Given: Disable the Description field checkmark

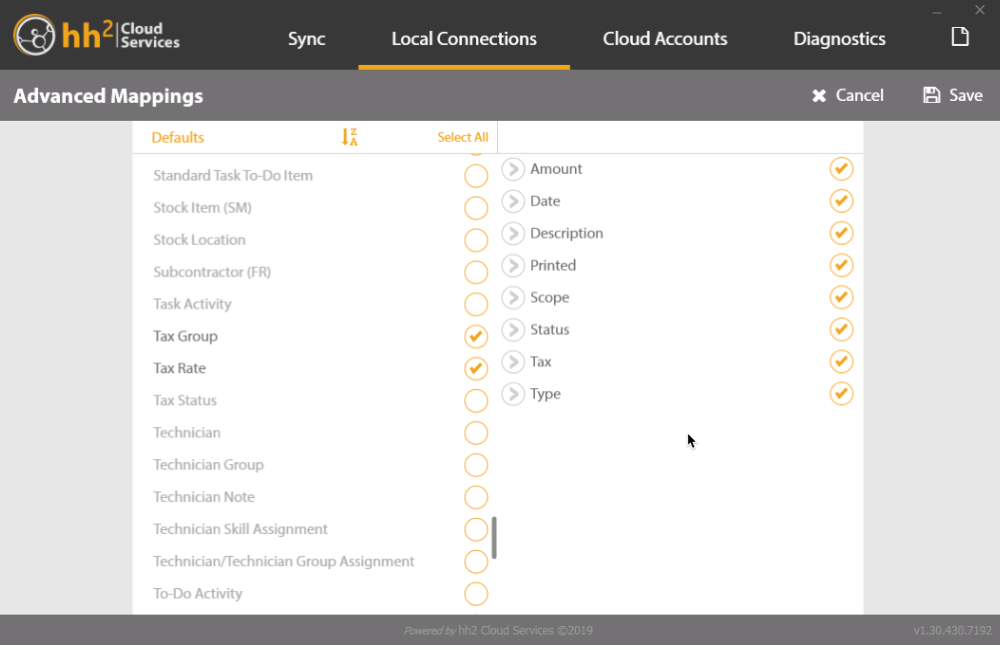Looking at the screenshot, I should (x=841, y=233).
